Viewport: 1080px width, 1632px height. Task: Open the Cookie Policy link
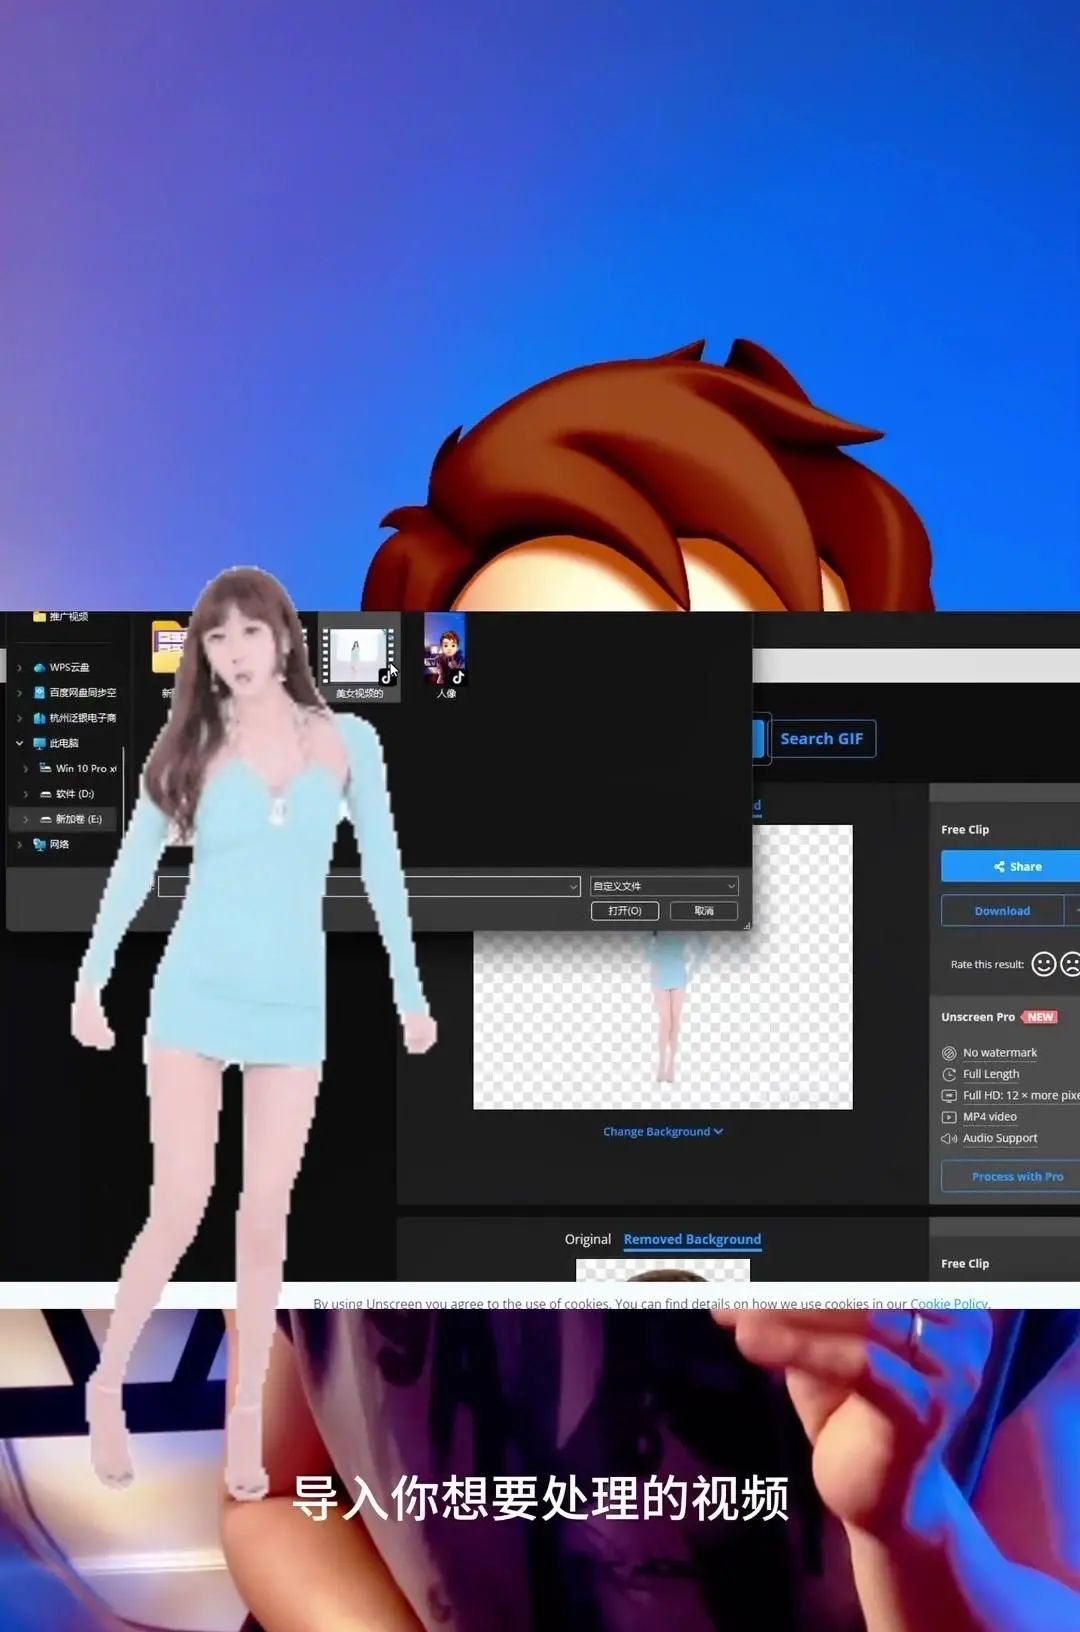pyautogui.click(x=948, y=1304)
